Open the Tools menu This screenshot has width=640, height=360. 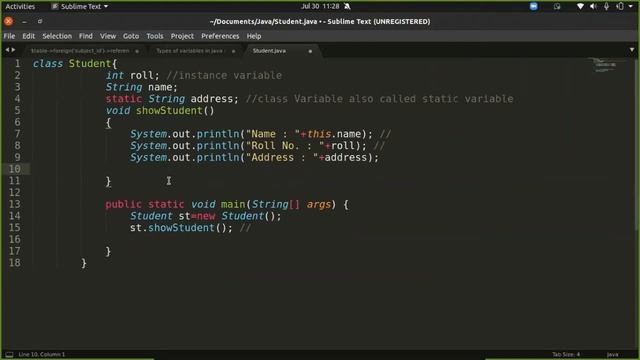pyautogui.click(x=155, y=36)
